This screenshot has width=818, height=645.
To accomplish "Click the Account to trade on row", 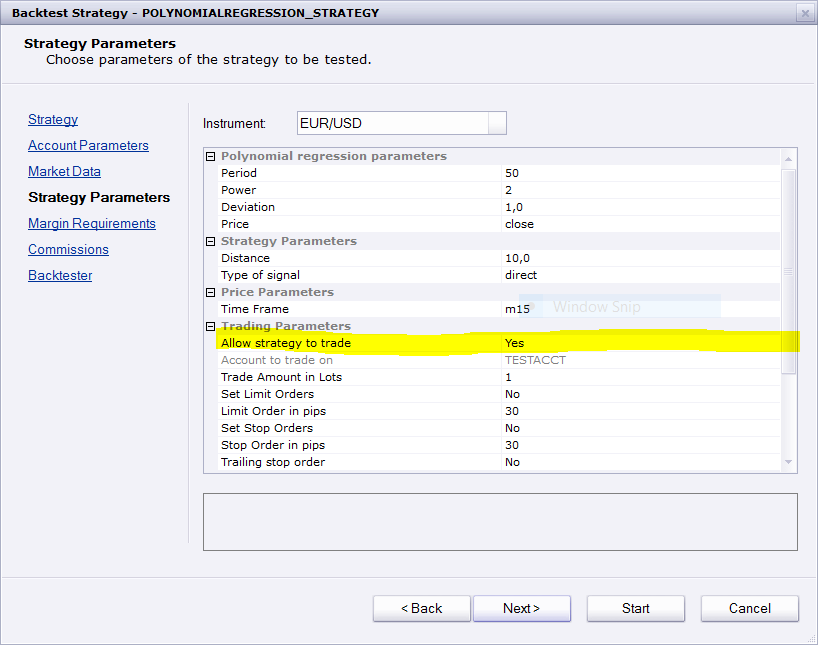I will (499, 360).
